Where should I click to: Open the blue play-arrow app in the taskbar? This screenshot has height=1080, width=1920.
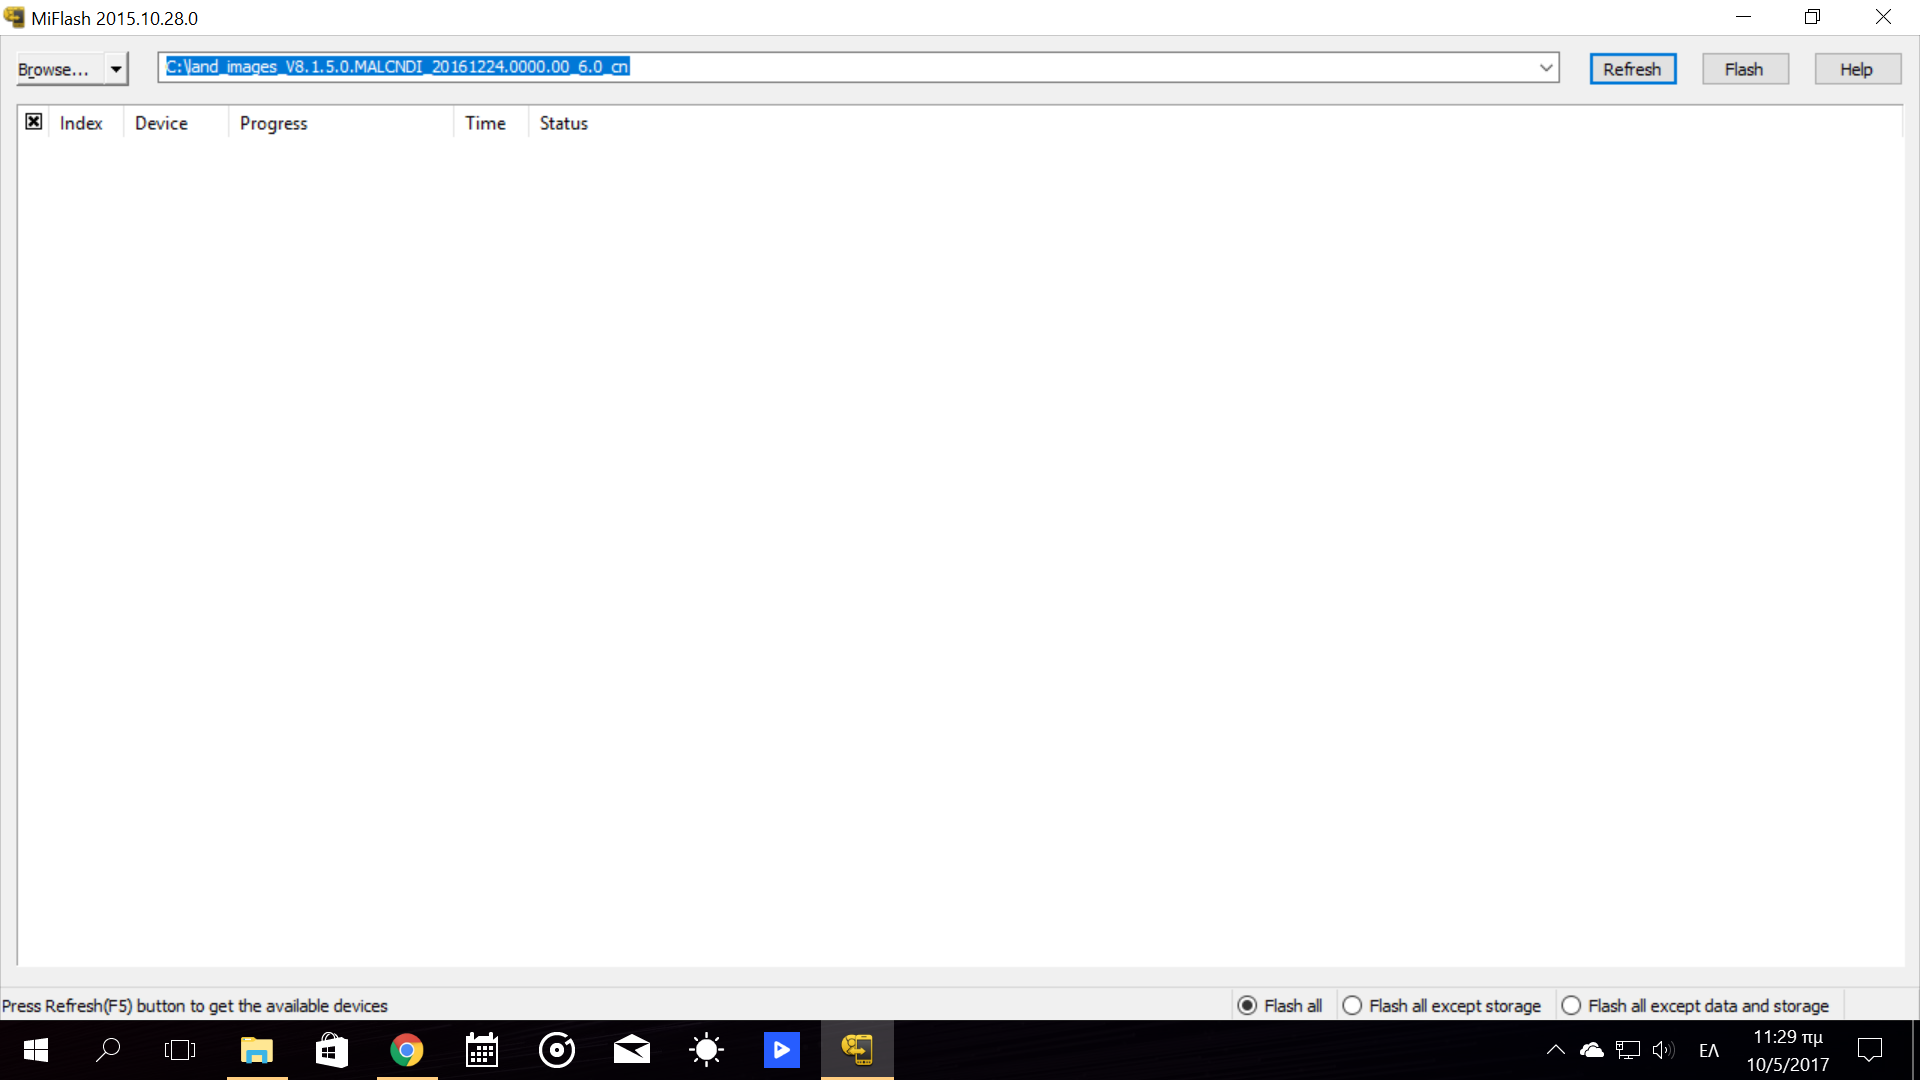(x=781, y=1050)
